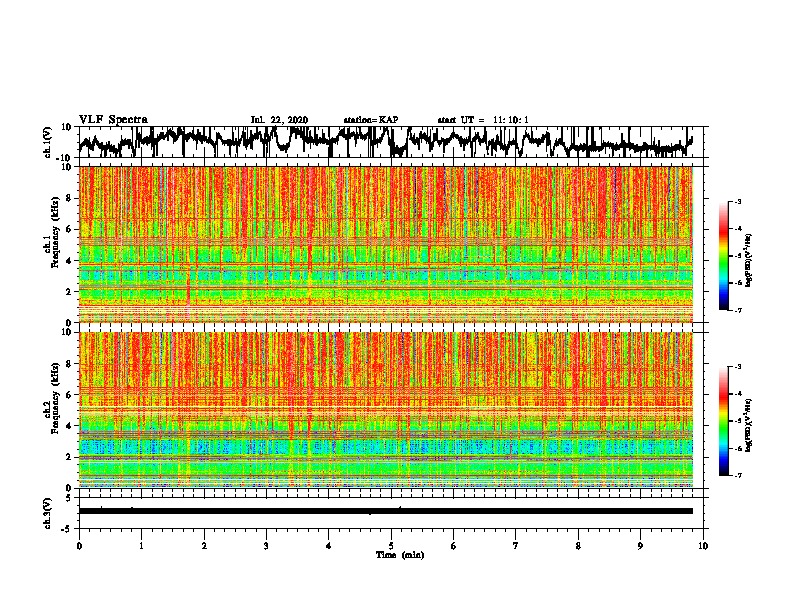Click time axis tick label 6
The width and height of the screenshot is (792, 612).
pyautogui.click(x=454, y=546)
